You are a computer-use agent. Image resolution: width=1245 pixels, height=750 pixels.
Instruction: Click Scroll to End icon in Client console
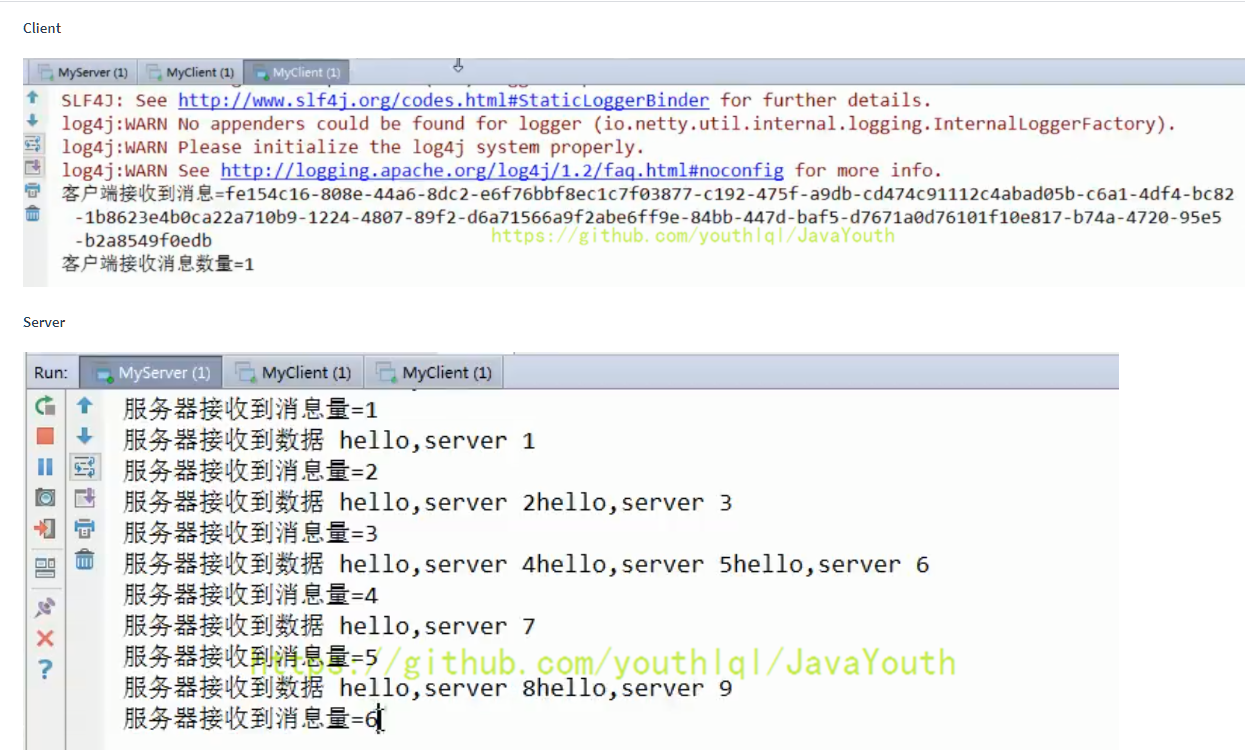32,167
